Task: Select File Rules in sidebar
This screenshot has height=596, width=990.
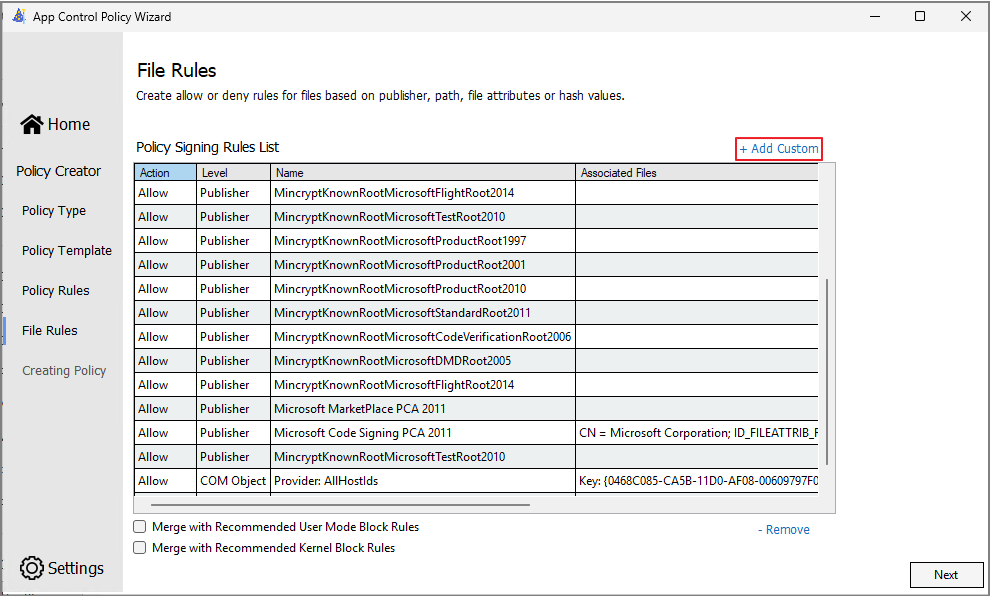Action: tap(49, 330)
